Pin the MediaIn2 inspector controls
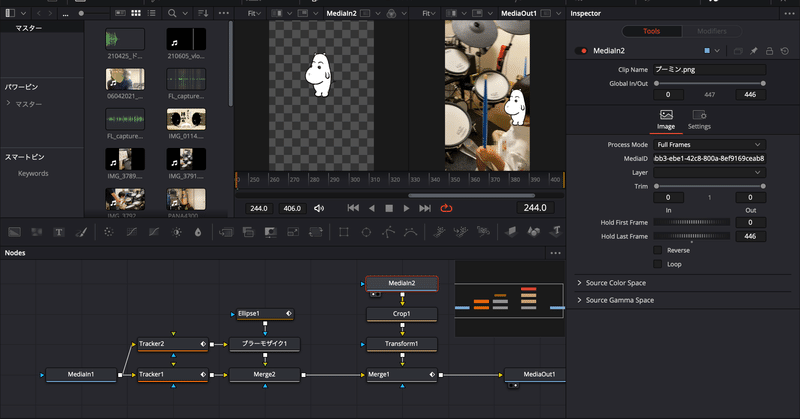This screenshot has width=800, height=419. coord(754,51)
